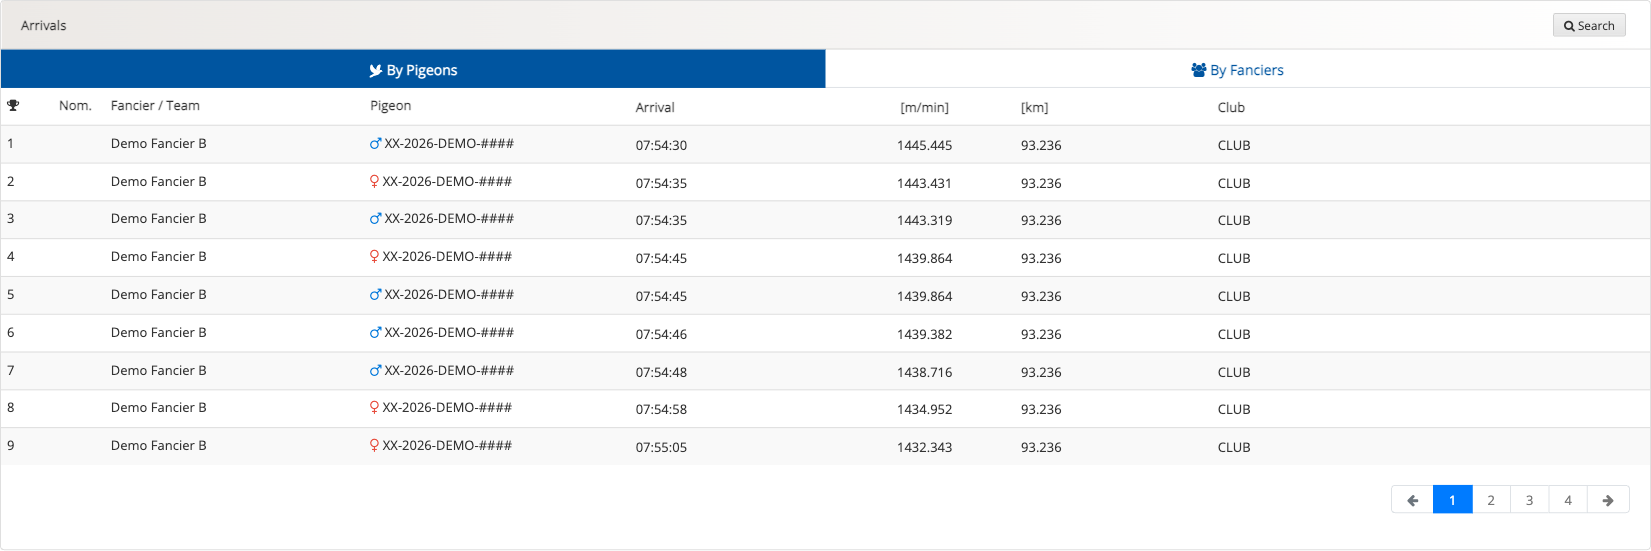1651x551 pixels.
Task: Click the [m/min] speed column header
Action: point(924,108)
